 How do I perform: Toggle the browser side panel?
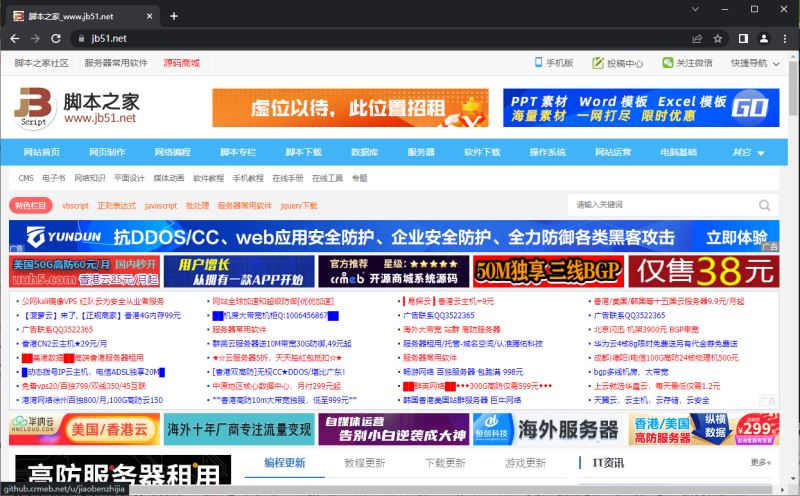[x=743, y=38]
